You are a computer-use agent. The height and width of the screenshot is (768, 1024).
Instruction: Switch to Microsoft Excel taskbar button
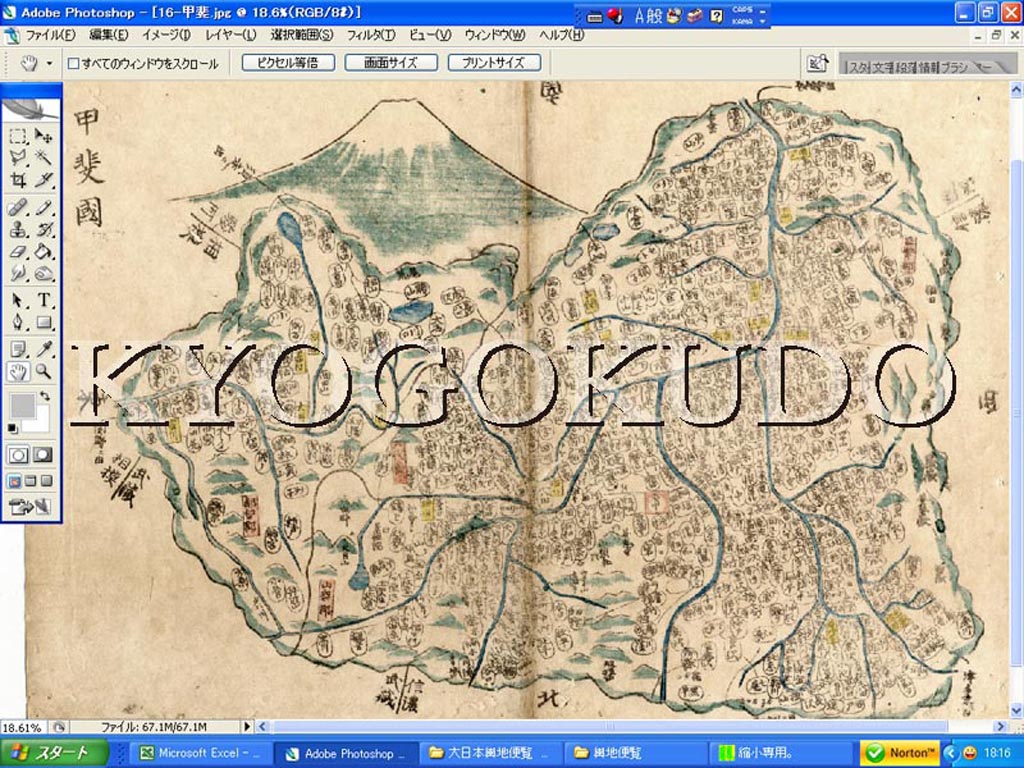coord(201,754)
